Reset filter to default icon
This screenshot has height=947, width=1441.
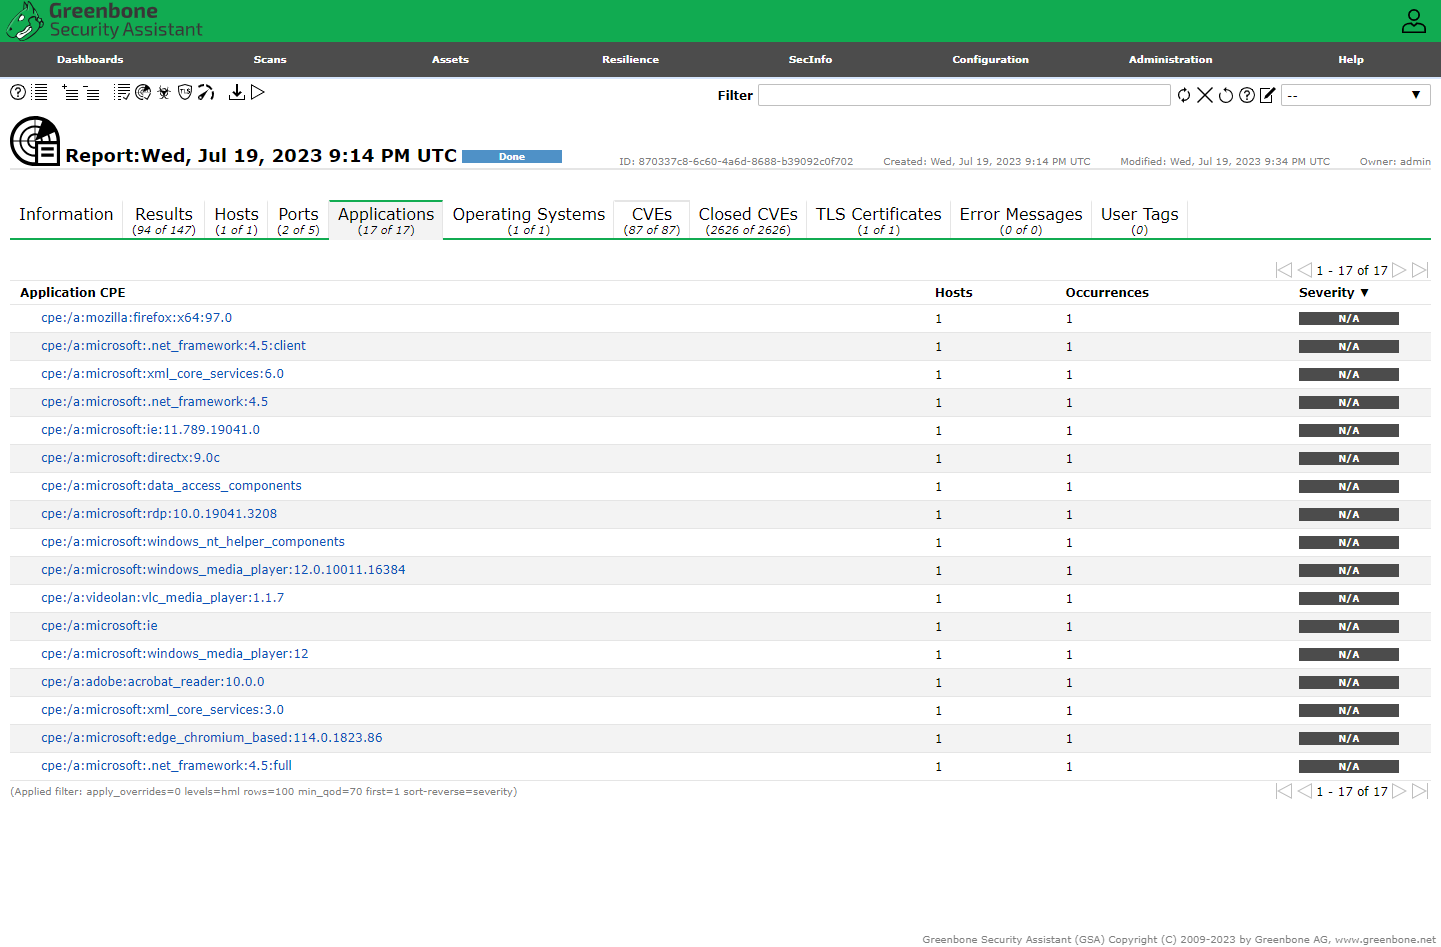tap(1226, 95)
